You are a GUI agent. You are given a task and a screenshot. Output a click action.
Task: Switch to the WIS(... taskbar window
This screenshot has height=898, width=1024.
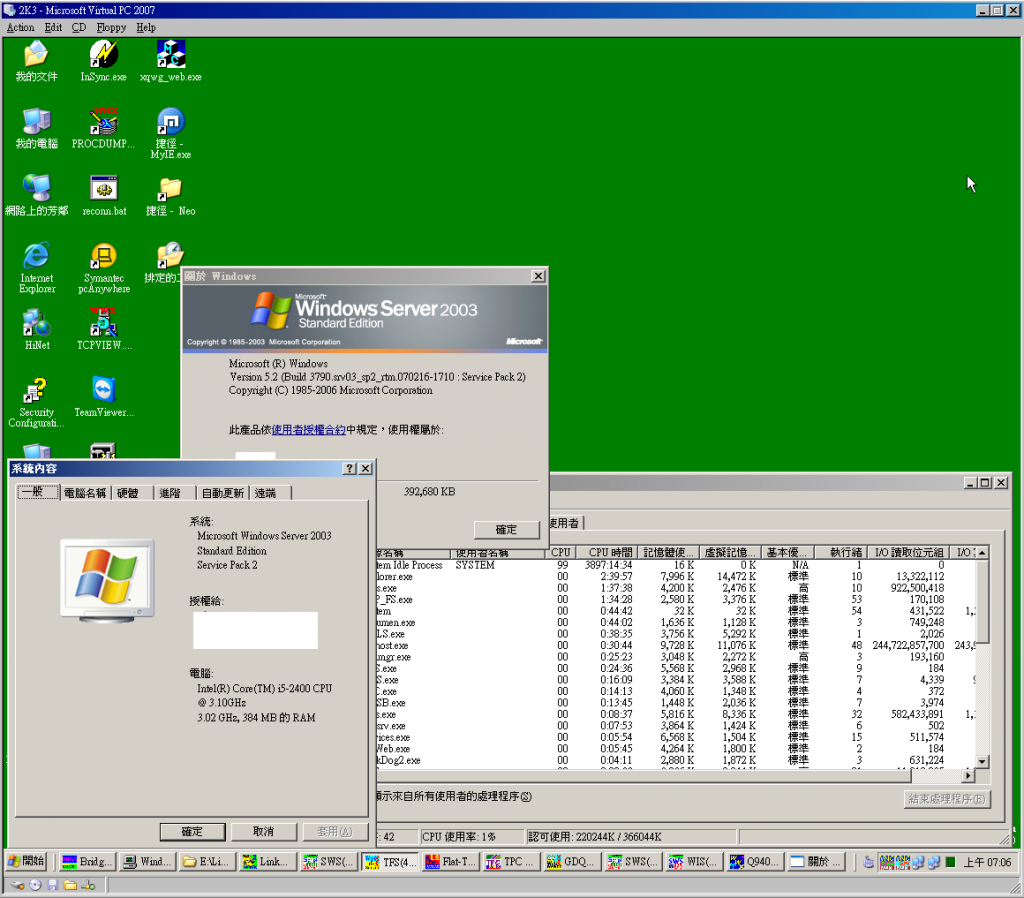[x=692, y=862]
